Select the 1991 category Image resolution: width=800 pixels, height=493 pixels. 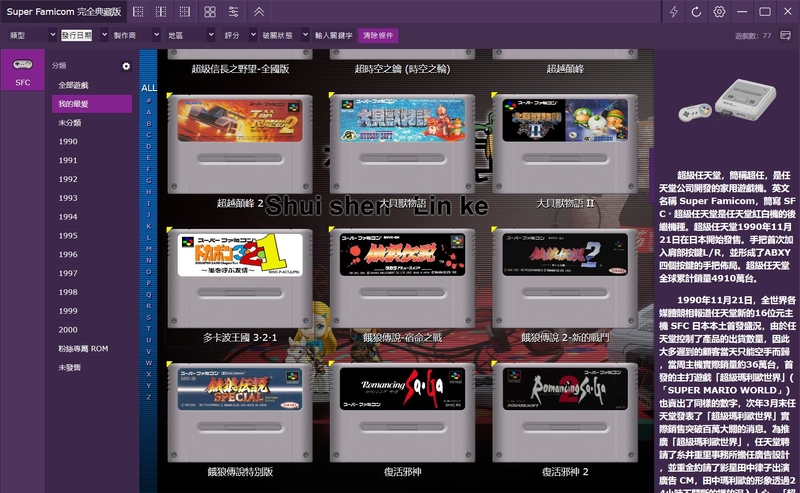(x=92, y=160)
